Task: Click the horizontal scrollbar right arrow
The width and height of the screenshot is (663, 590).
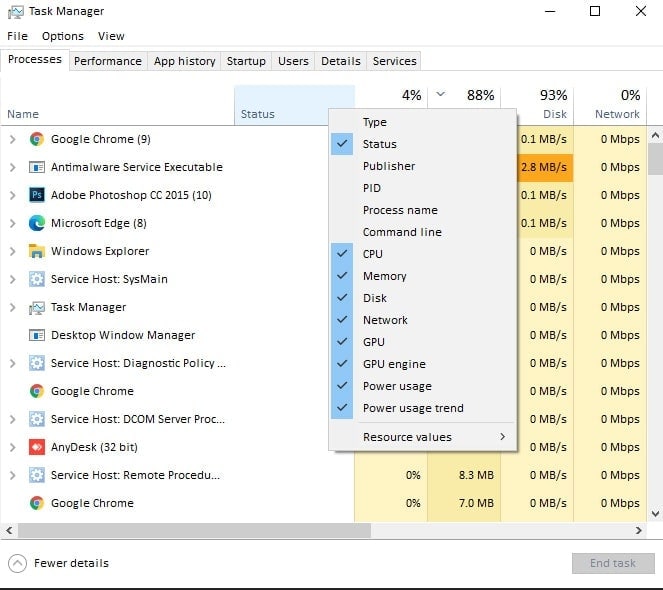Action: (638, 530)
